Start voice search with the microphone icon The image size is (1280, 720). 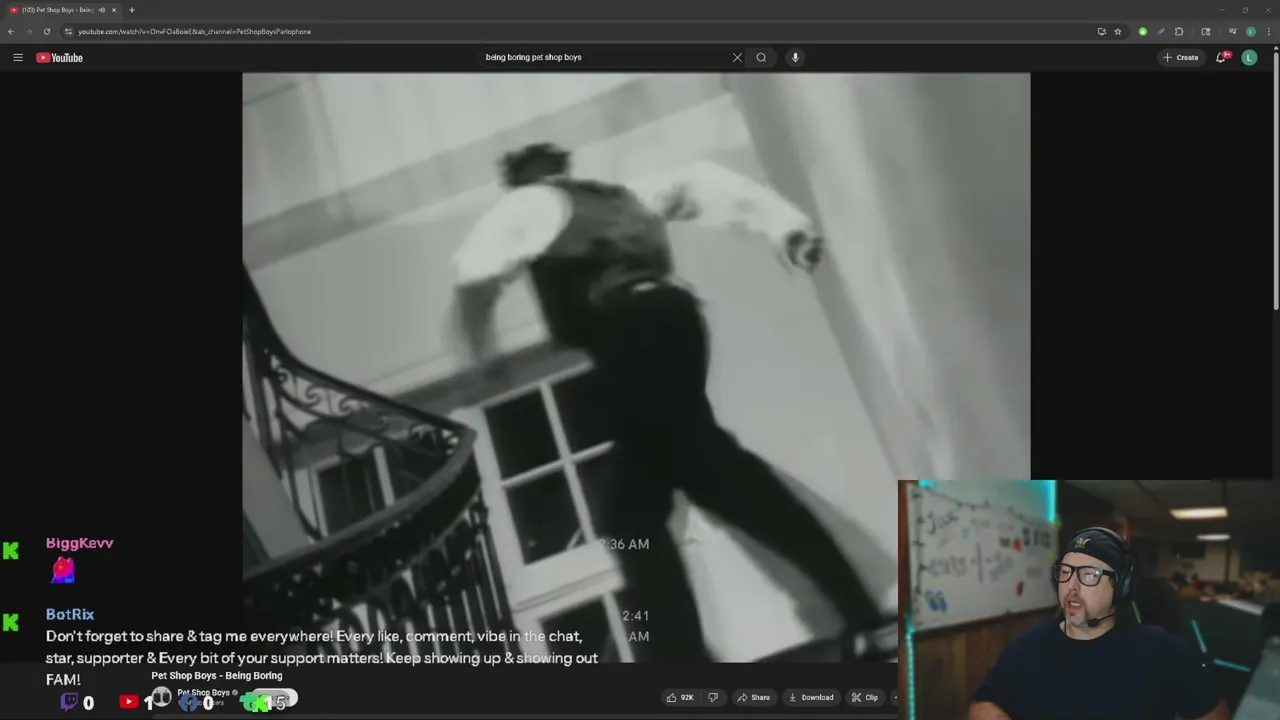(x=795, y=57)
